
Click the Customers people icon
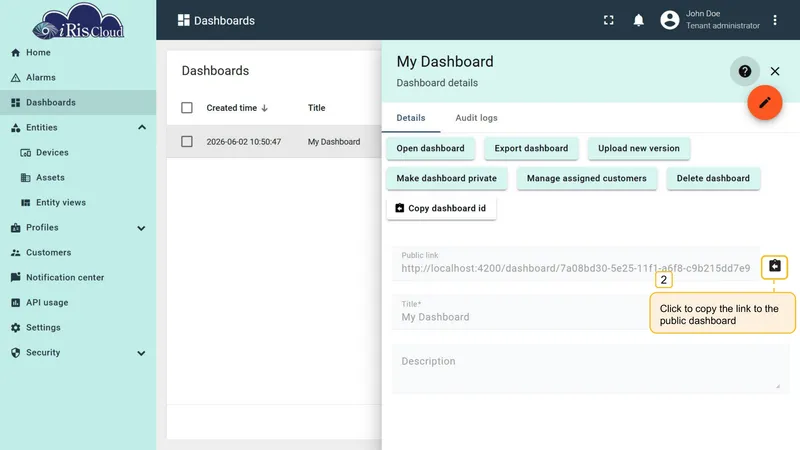tap(16, 253)
